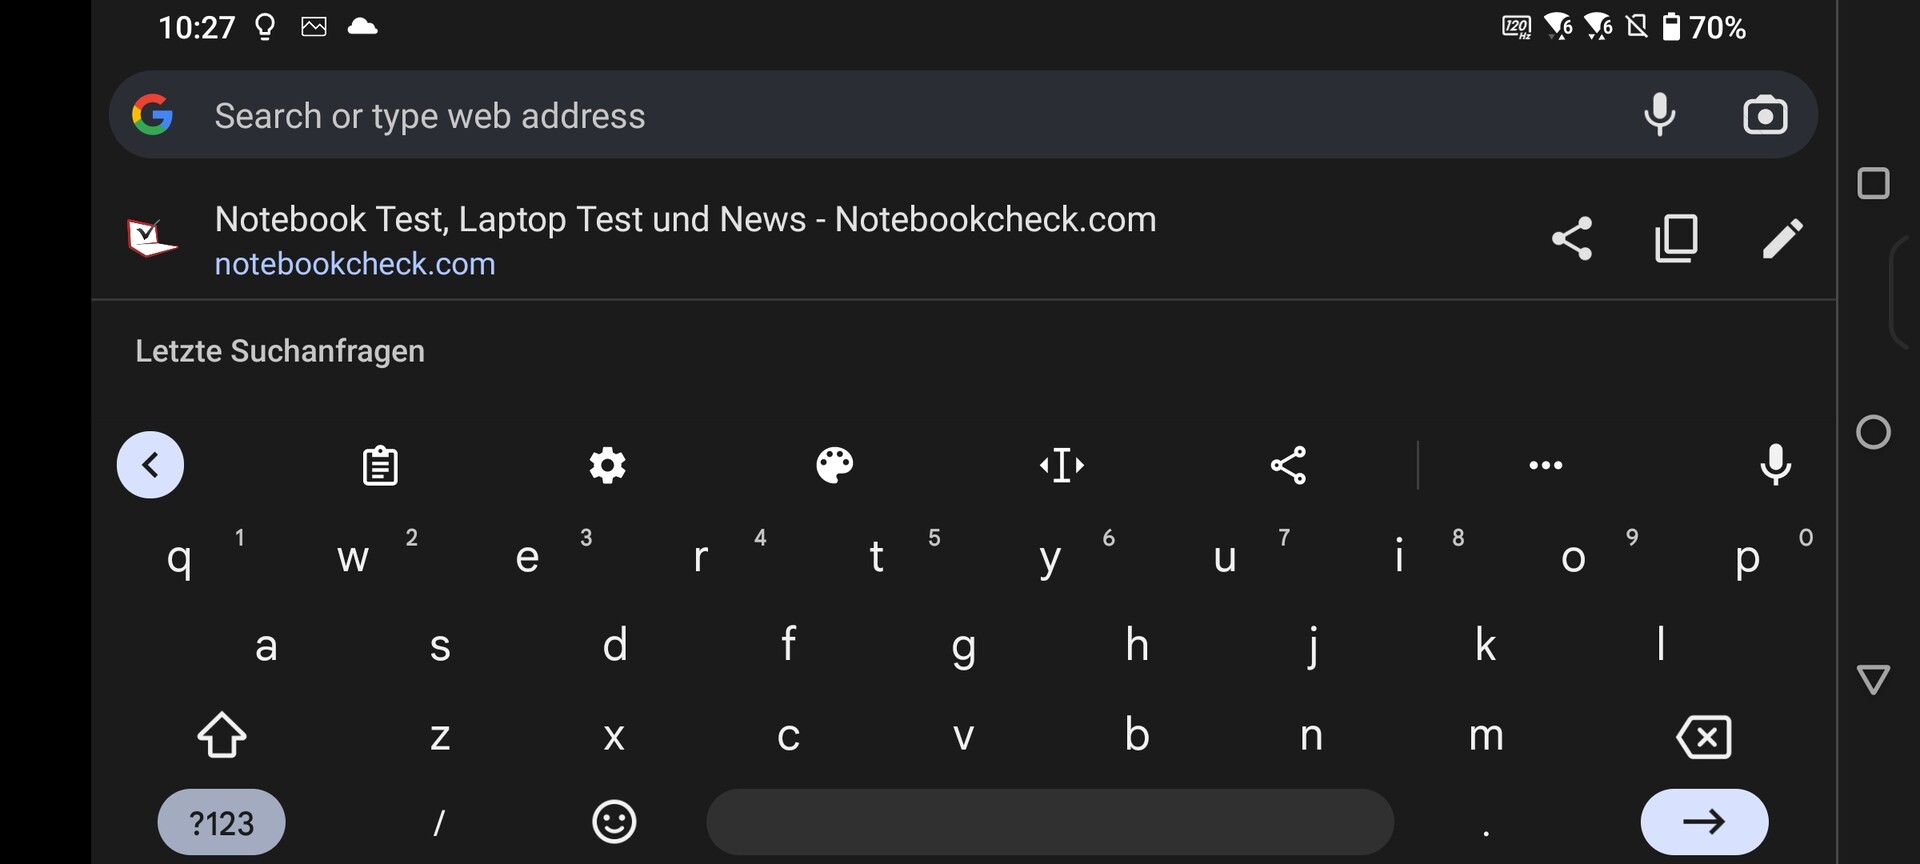This screenshot has height=864, width=1920.
Task: Tap the voice search microphone in address bar
Action: point(1659,115)
